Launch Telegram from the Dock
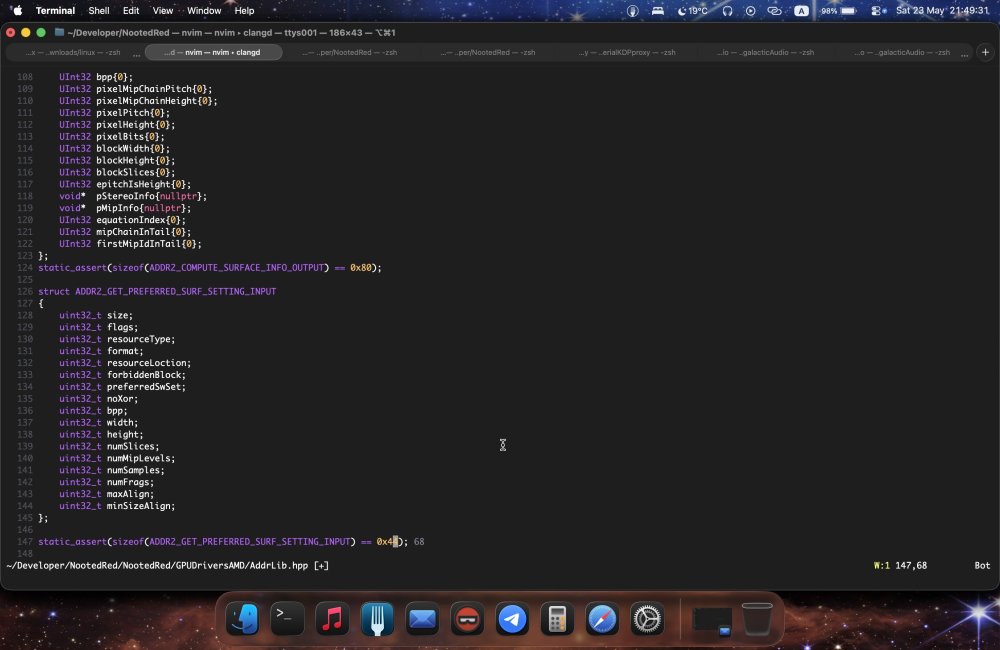Viewport: 1000px width, 650px height. pyautogui.click(x=512, y=619)
